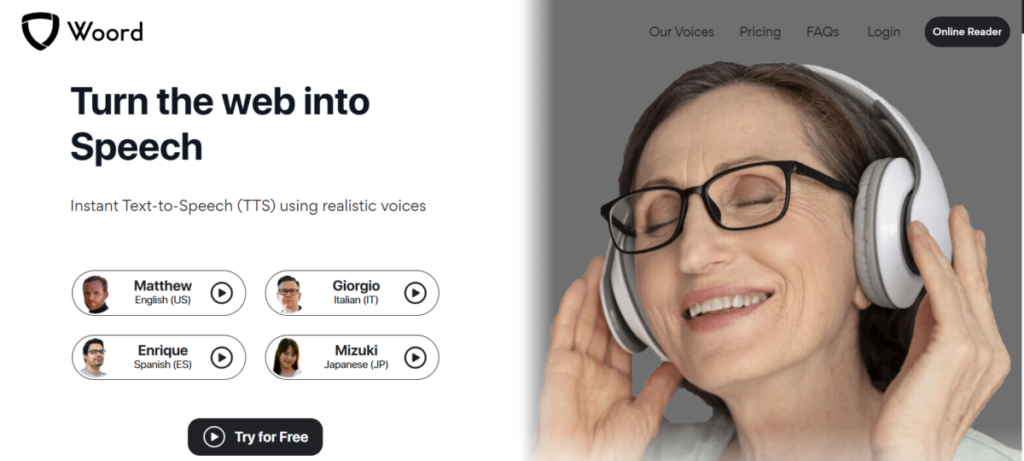
Task: Click Mizuki's avatar photo
Action: (287, 358)
